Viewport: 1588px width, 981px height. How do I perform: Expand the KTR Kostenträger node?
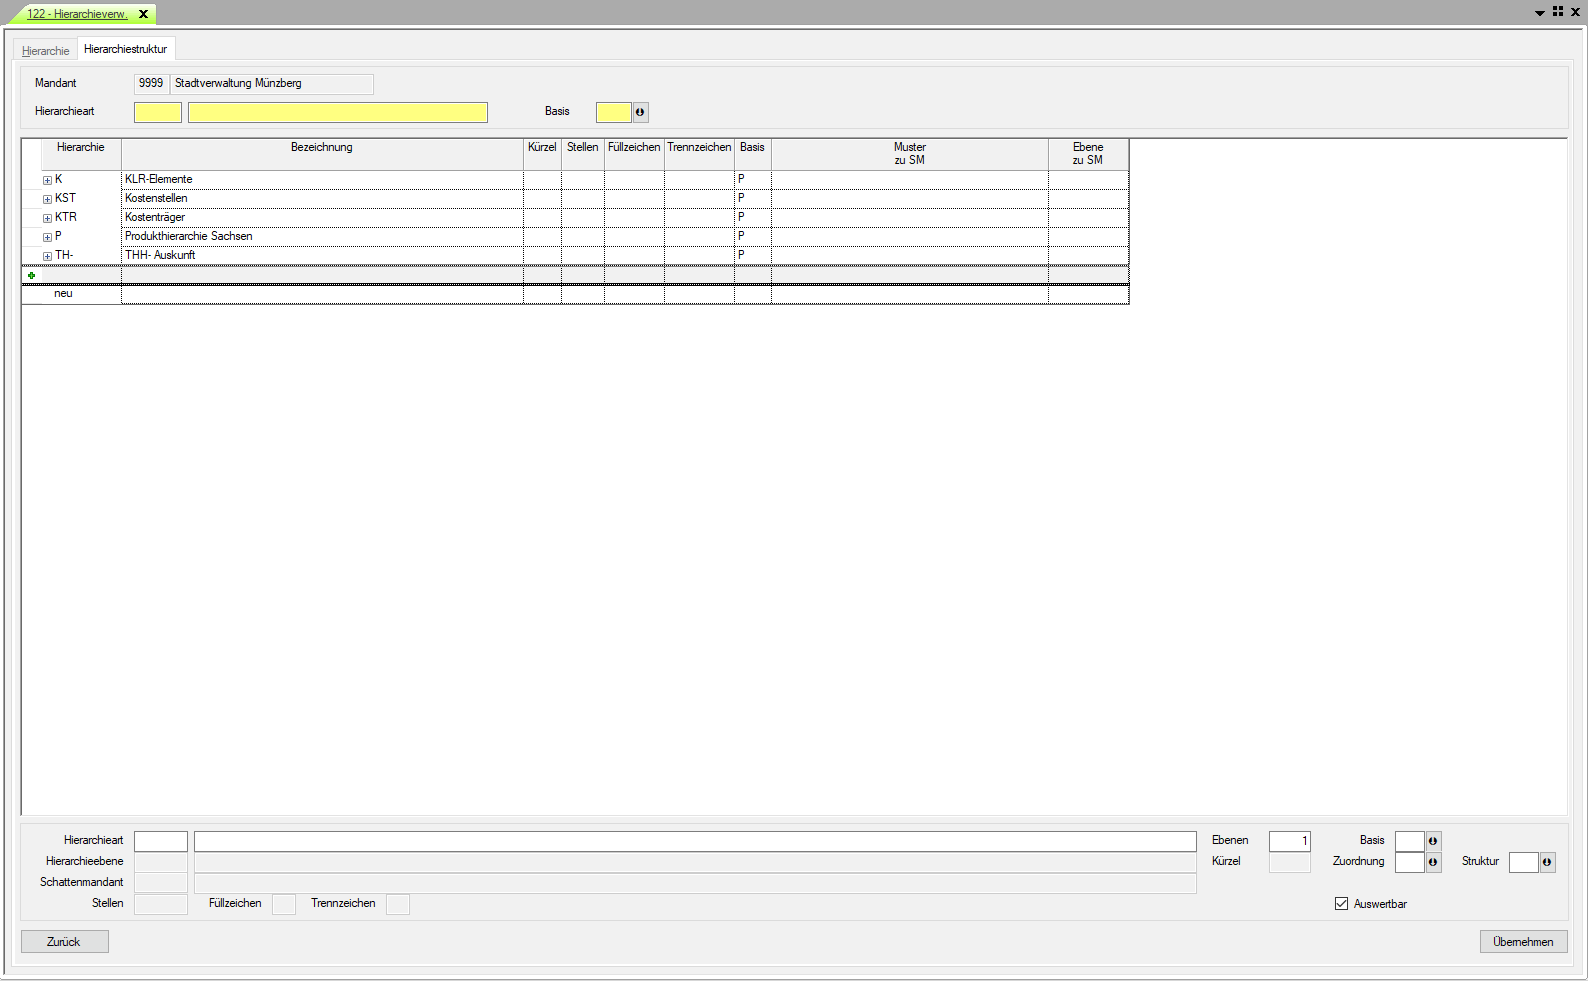click(47, 218)
